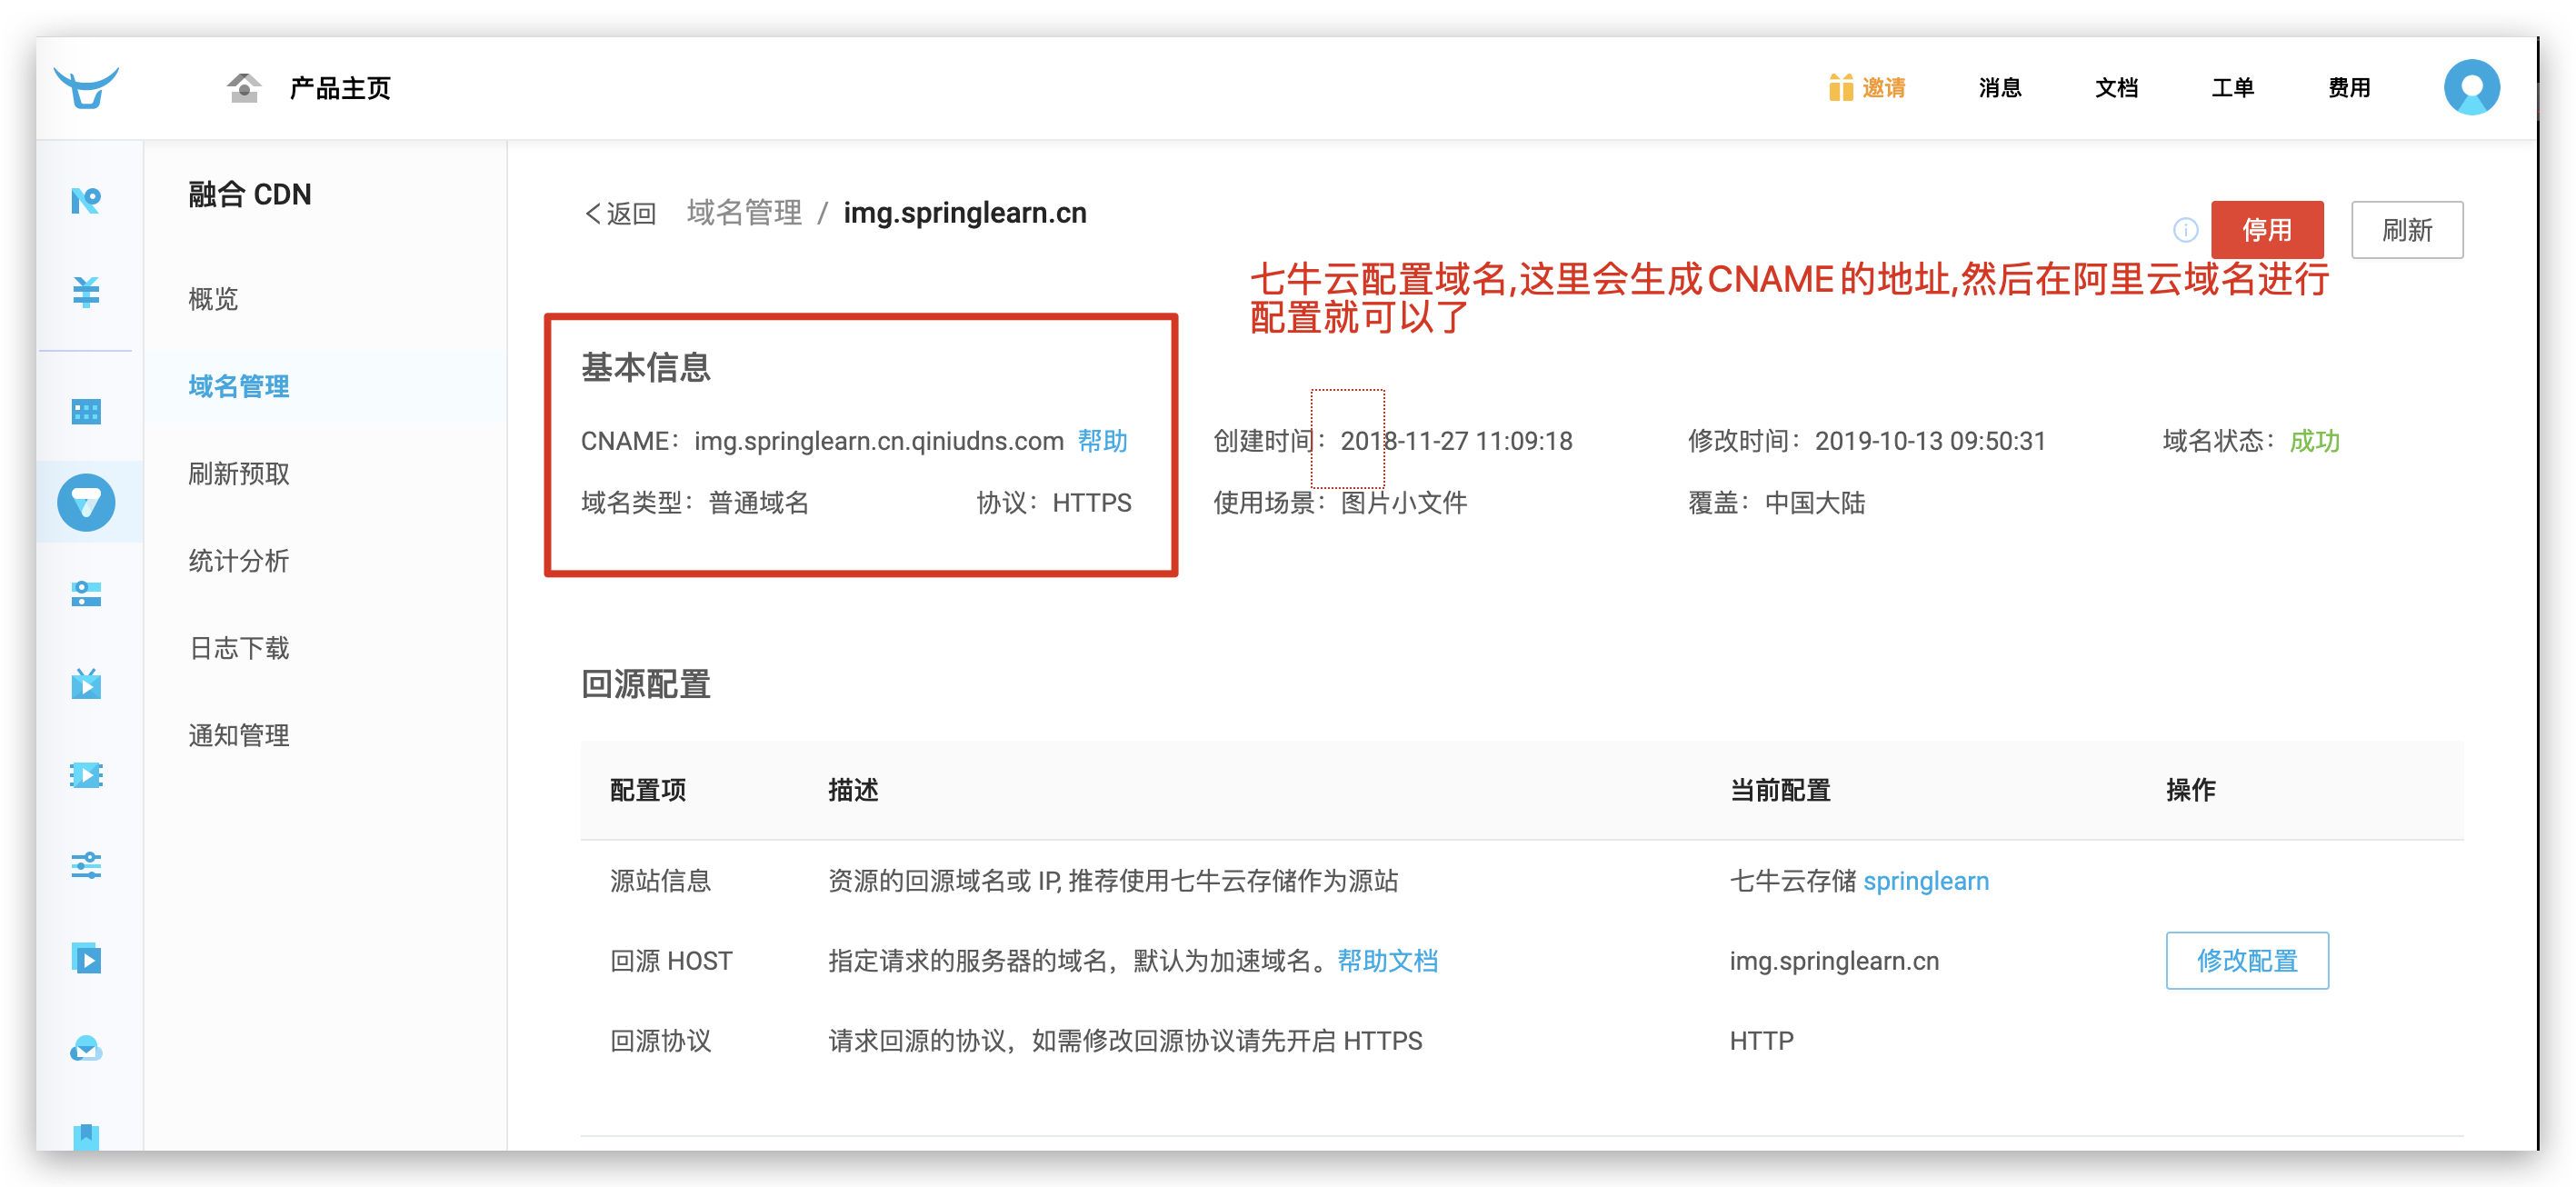Click the 修改配置 button
The image size is (2576, 1187).
[x=2246, y=960]
